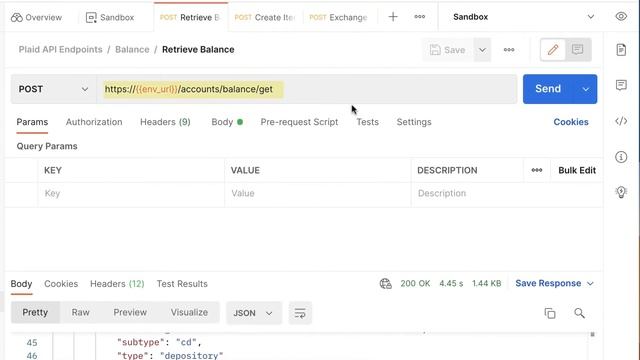Select Pretty response view
Screen dimensions: 640x360
35,312
